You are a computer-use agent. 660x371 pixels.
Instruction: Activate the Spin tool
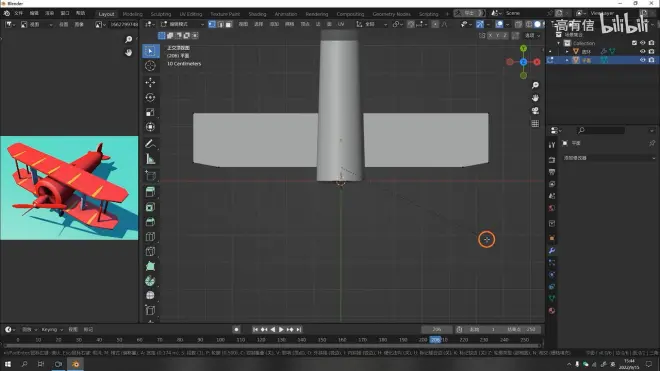[x=150, y=281]
